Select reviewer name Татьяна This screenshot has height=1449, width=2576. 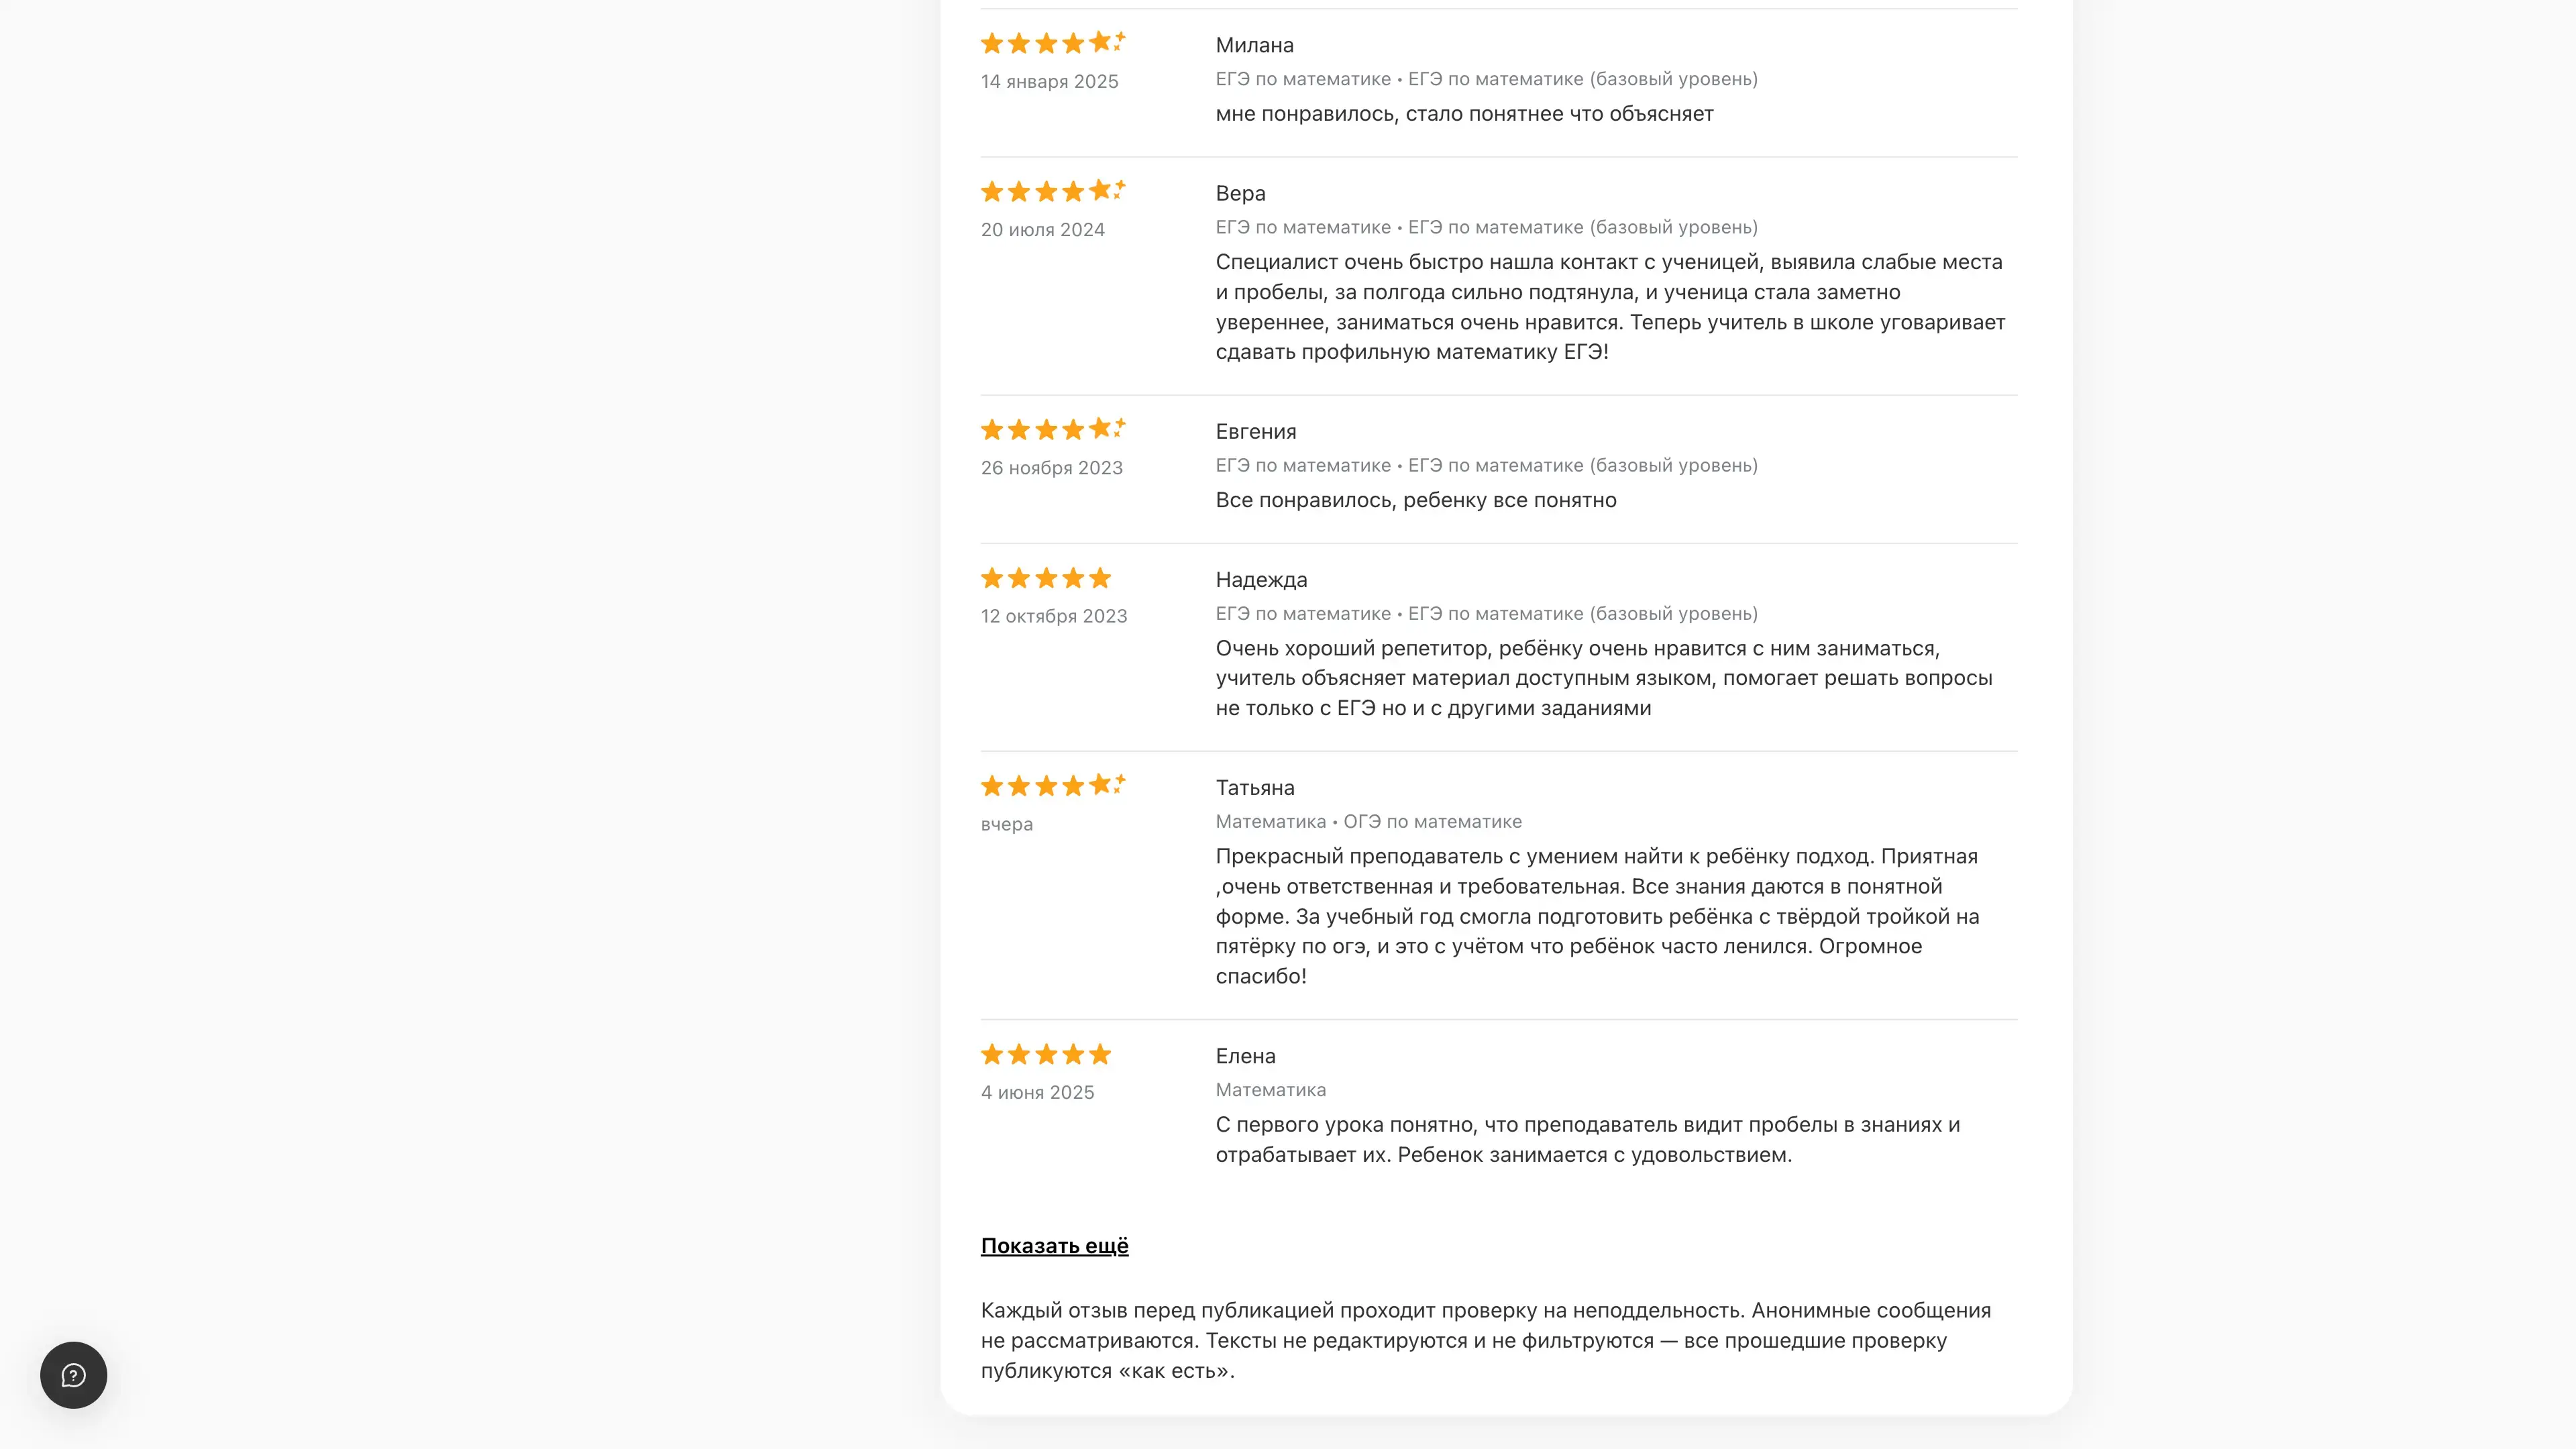coord(1254,788)
